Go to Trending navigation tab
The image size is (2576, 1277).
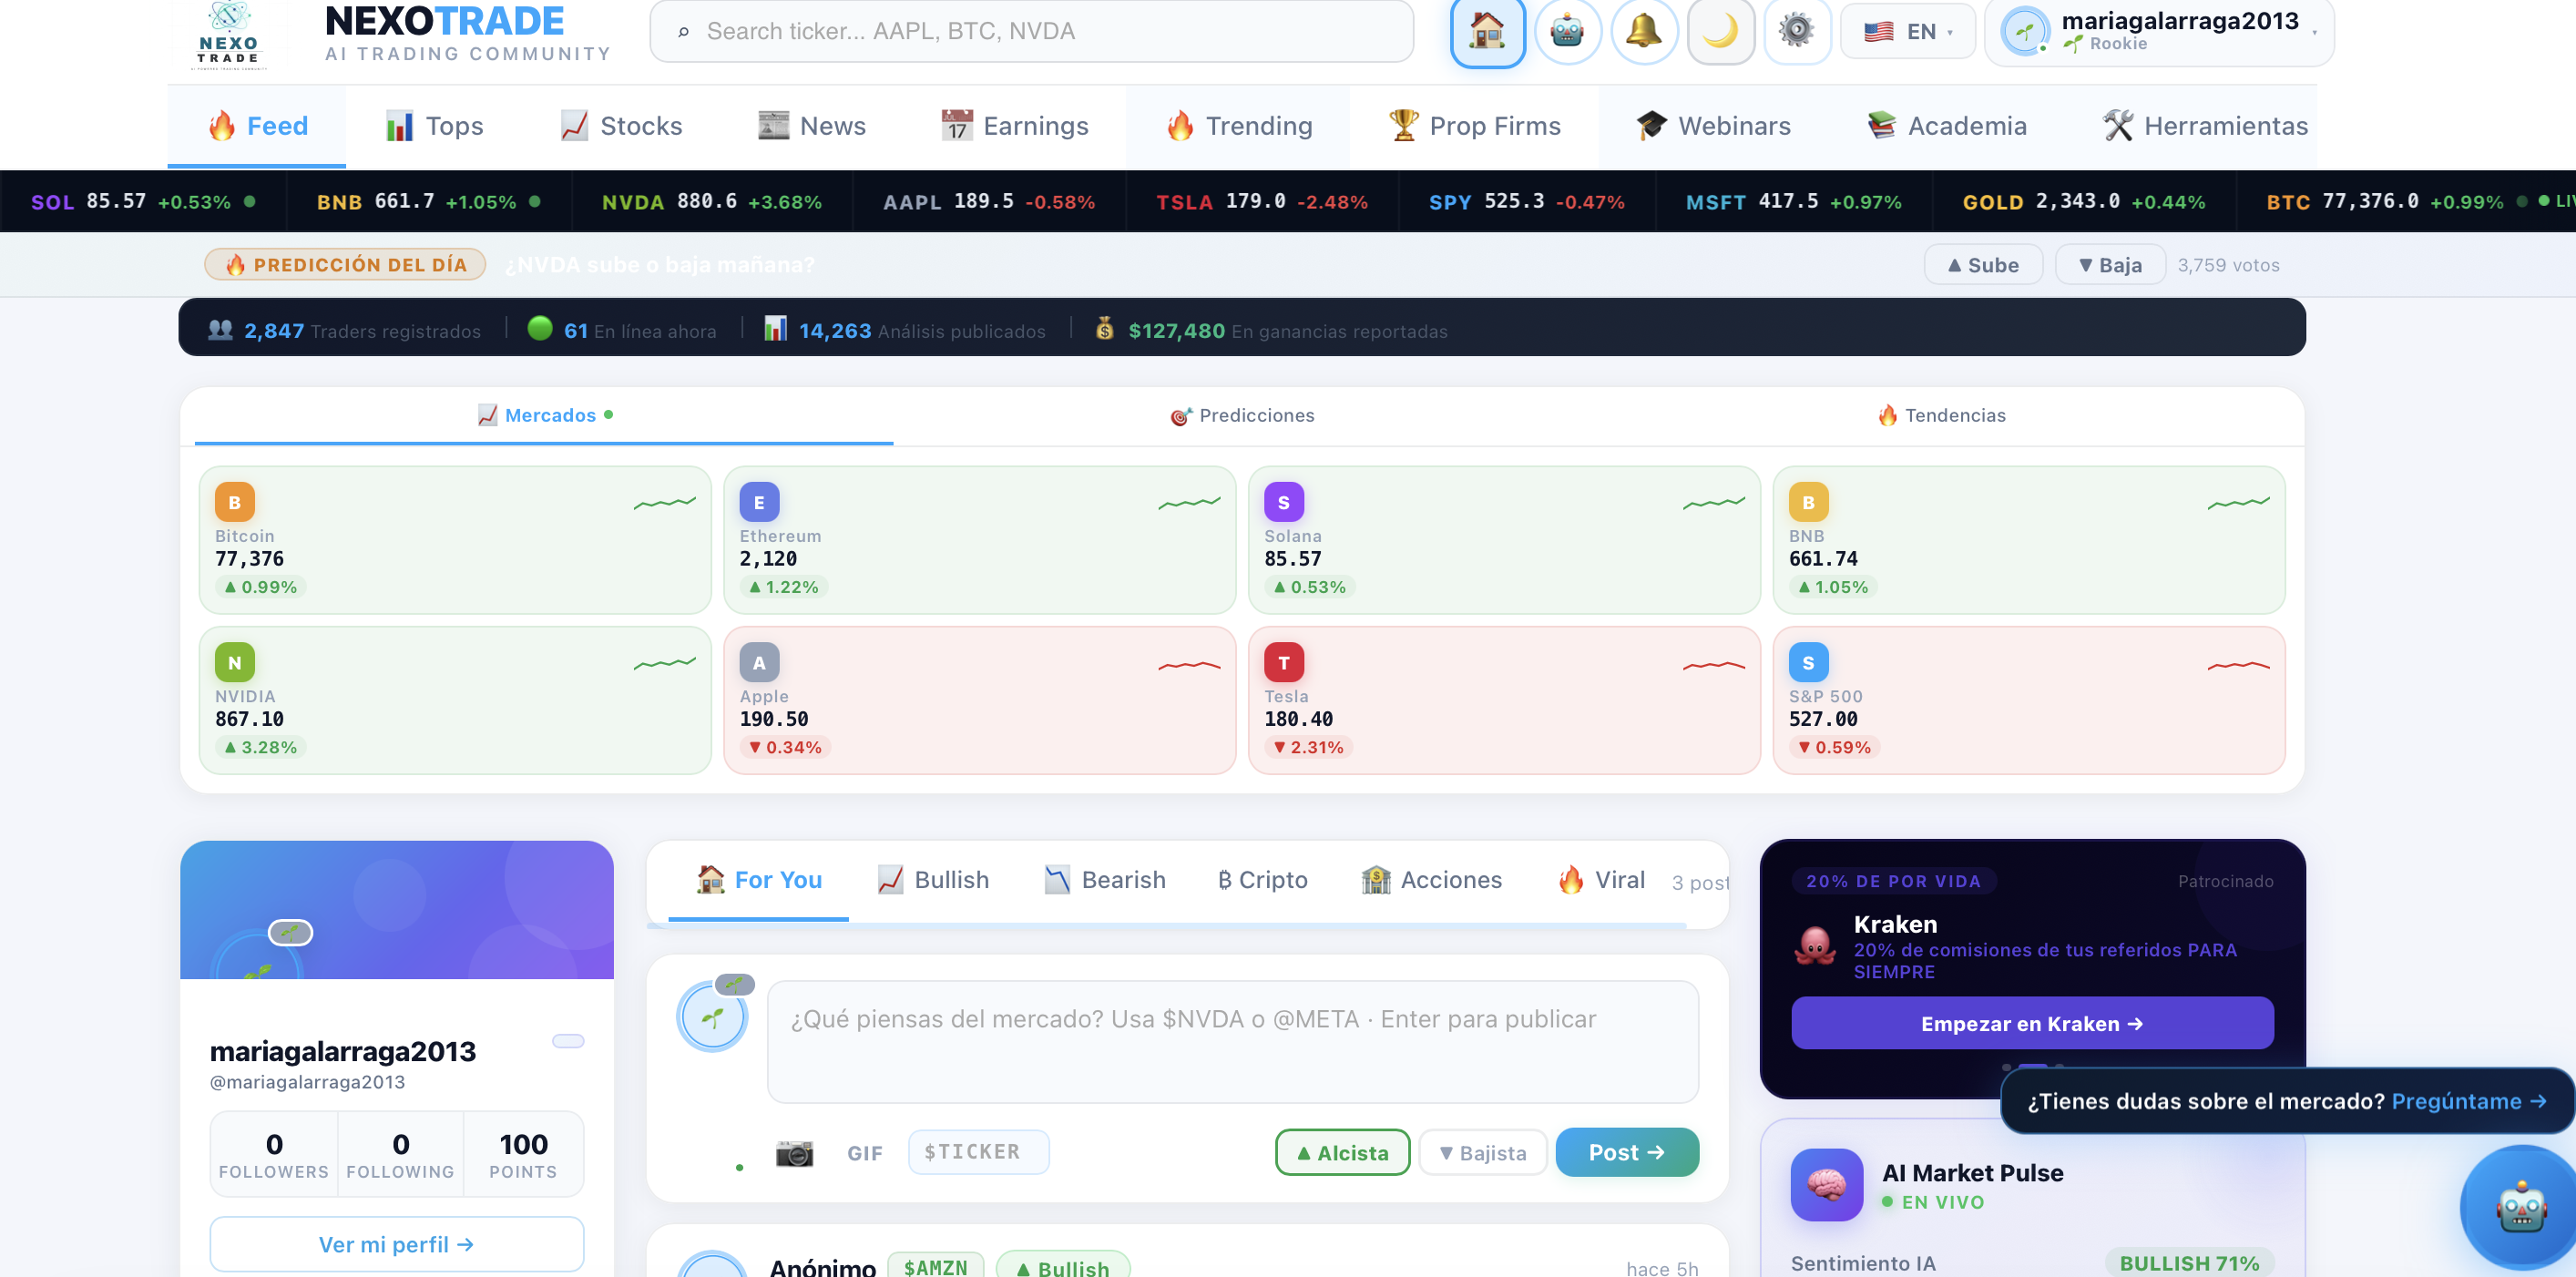coord(1238,126)
